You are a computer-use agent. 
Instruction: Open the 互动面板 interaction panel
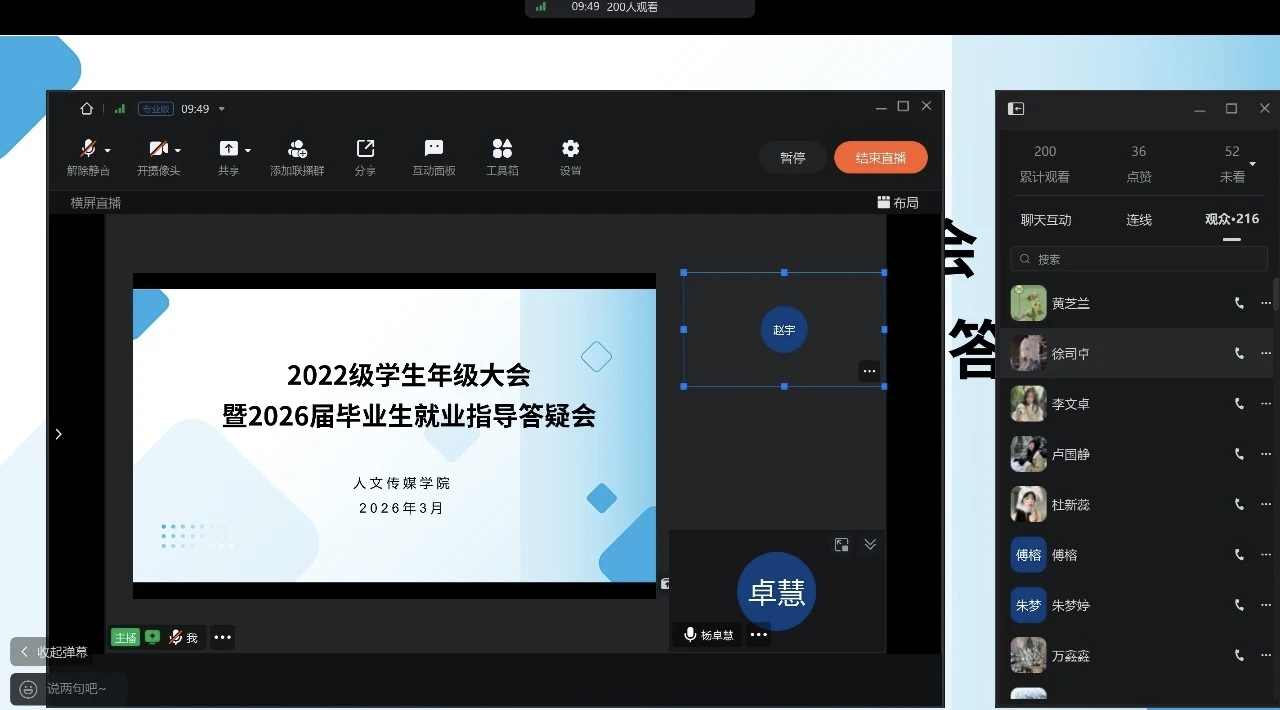pyautogui.click(x=434, y=157)
